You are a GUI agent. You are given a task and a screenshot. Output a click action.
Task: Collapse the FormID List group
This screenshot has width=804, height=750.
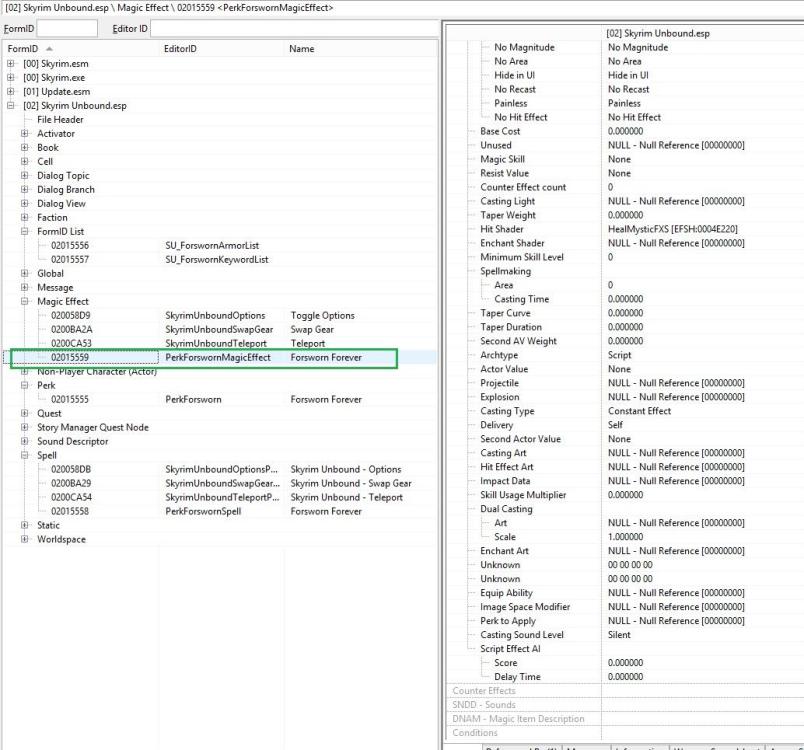click(x=24, y=231)
